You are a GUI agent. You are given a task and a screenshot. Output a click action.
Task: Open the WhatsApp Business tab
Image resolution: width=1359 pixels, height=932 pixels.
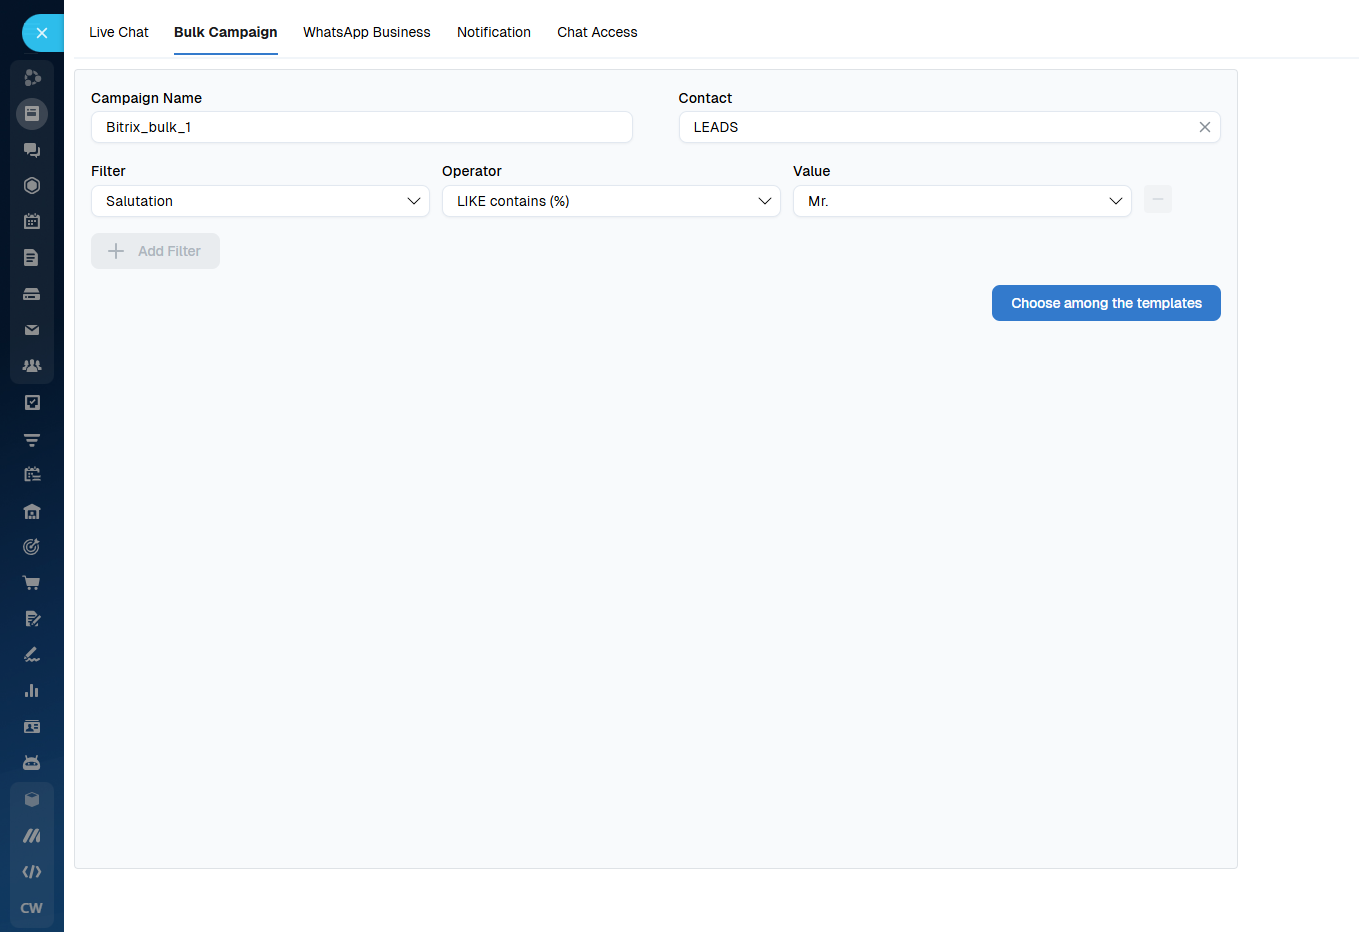367,32
